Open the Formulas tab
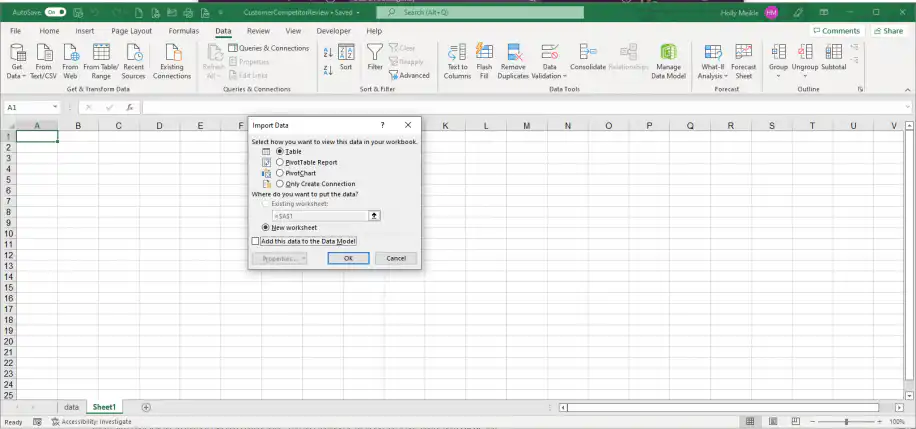The width and height of the screenshot is (916, 429). coord(183,31)
